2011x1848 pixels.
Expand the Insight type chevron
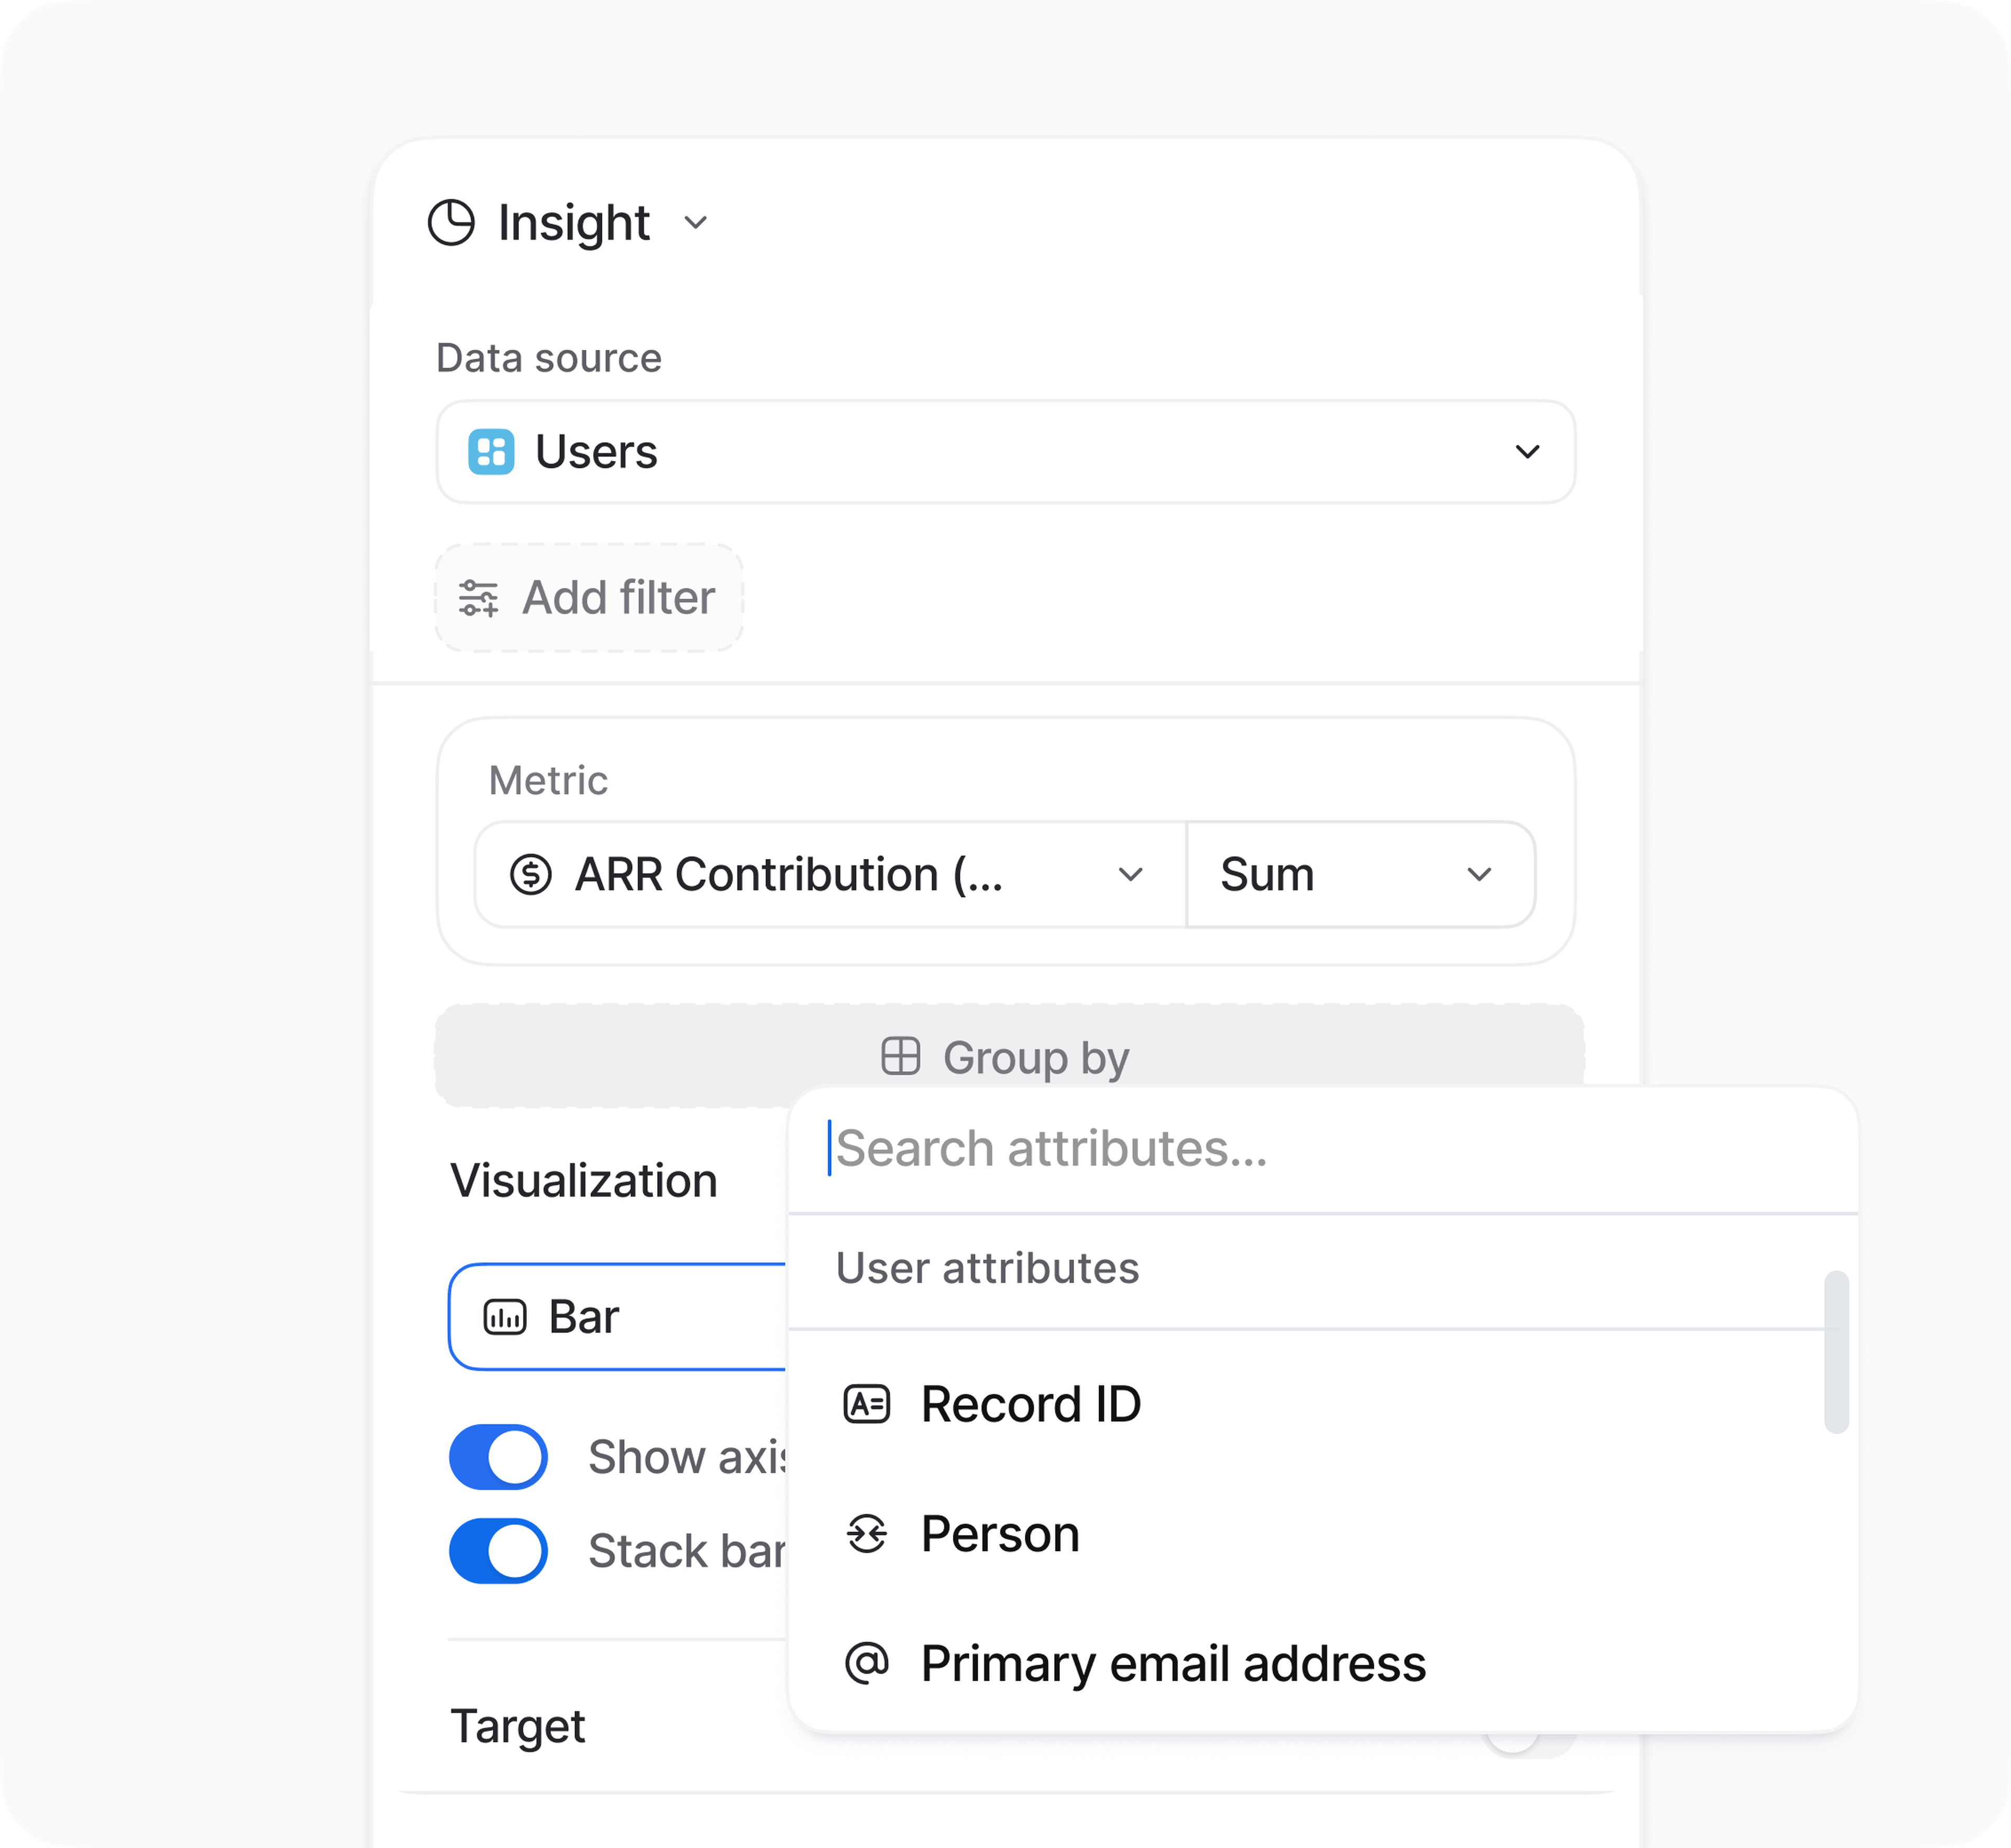point(696,222)
